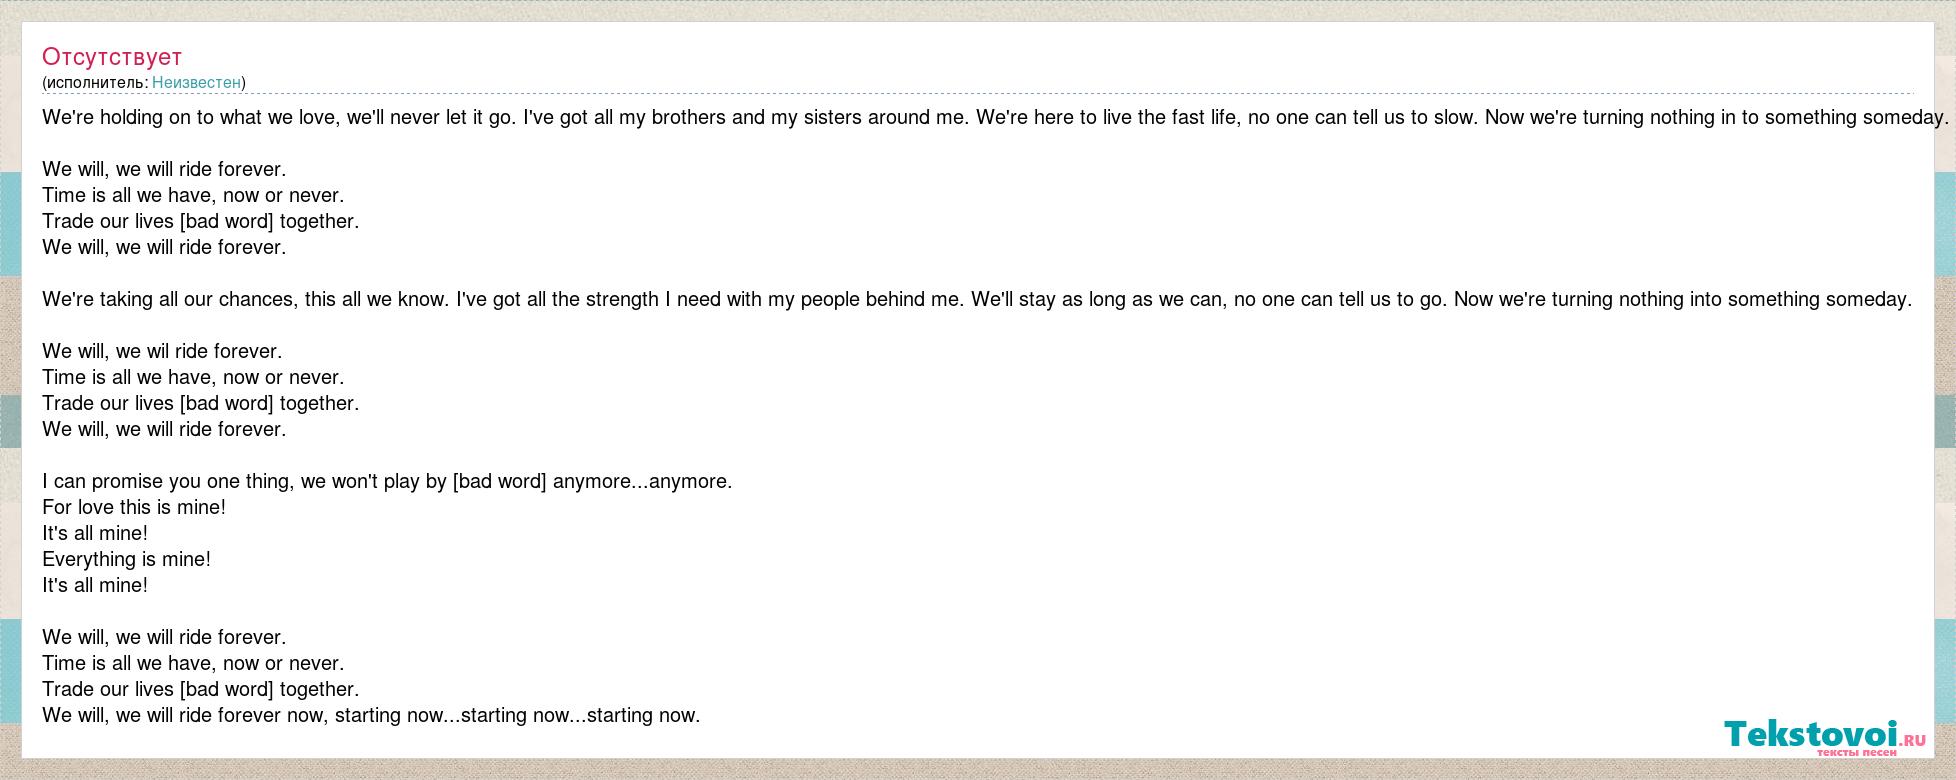Click the (исполнитель: label text
The height and width of the screenshot is (780, 1956).
coord(95,82)
